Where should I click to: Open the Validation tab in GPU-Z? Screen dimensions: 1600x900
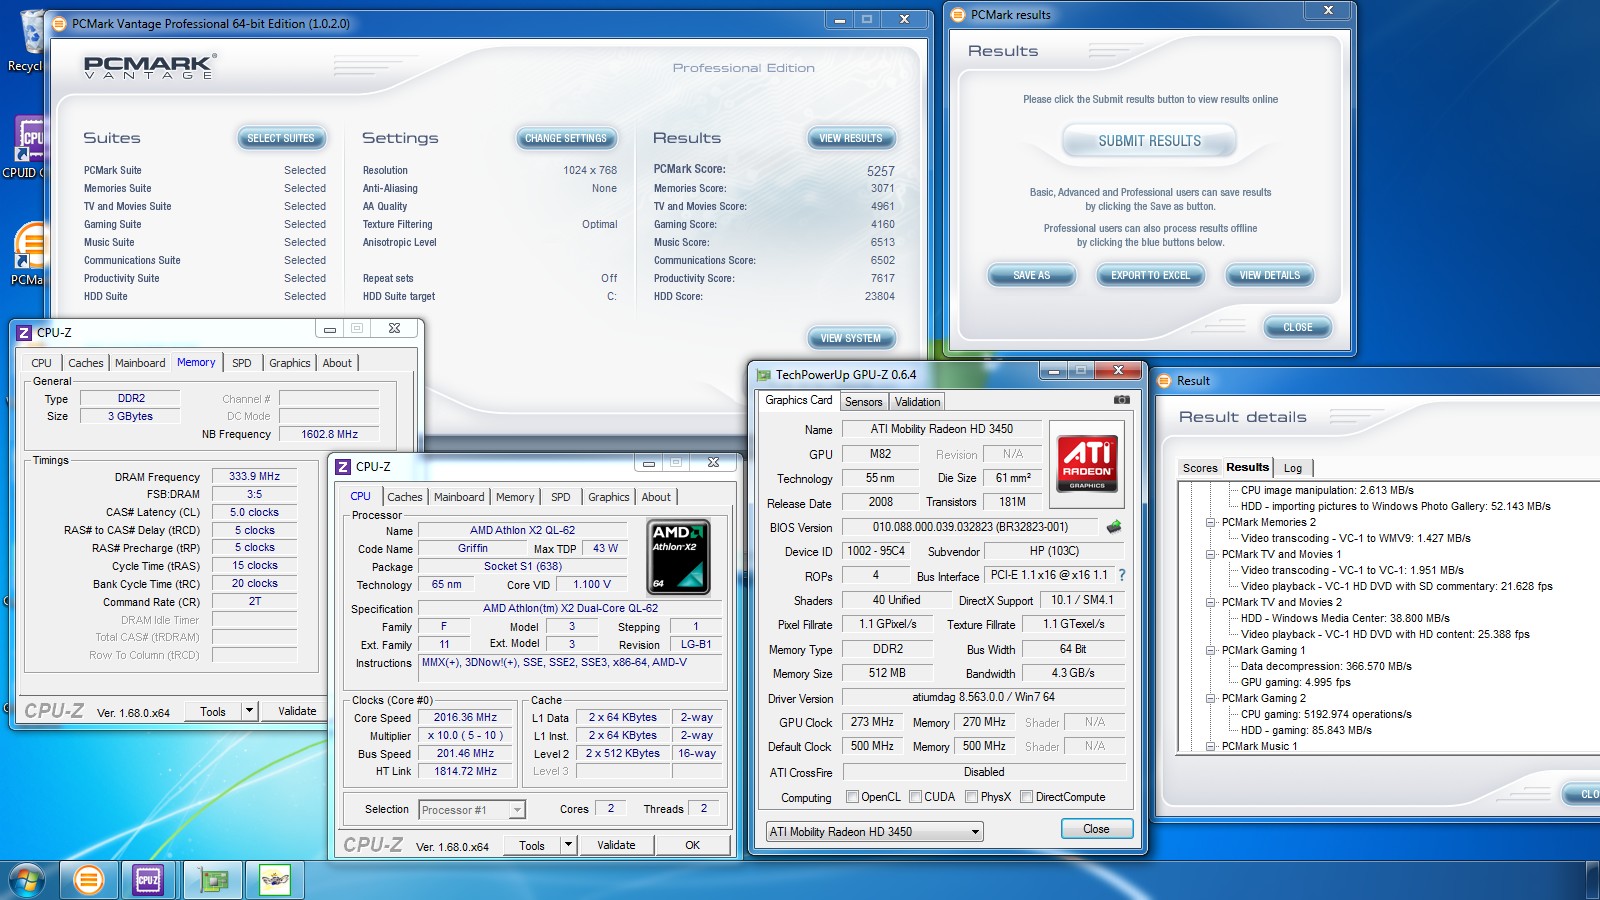(x=917, y=402)
